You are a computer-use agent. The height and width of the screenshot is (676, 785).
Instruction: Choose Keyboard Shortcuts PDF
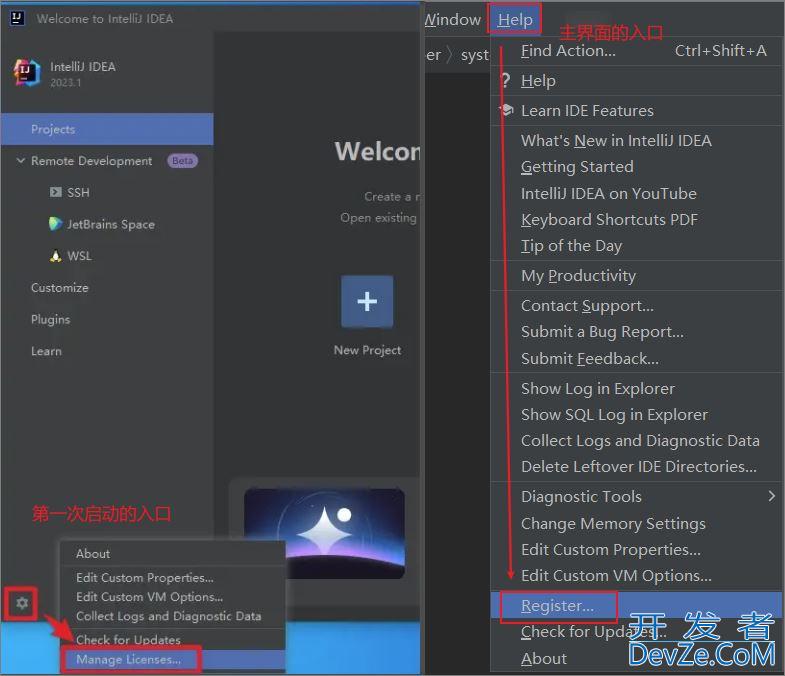click(x=636, y=219)
